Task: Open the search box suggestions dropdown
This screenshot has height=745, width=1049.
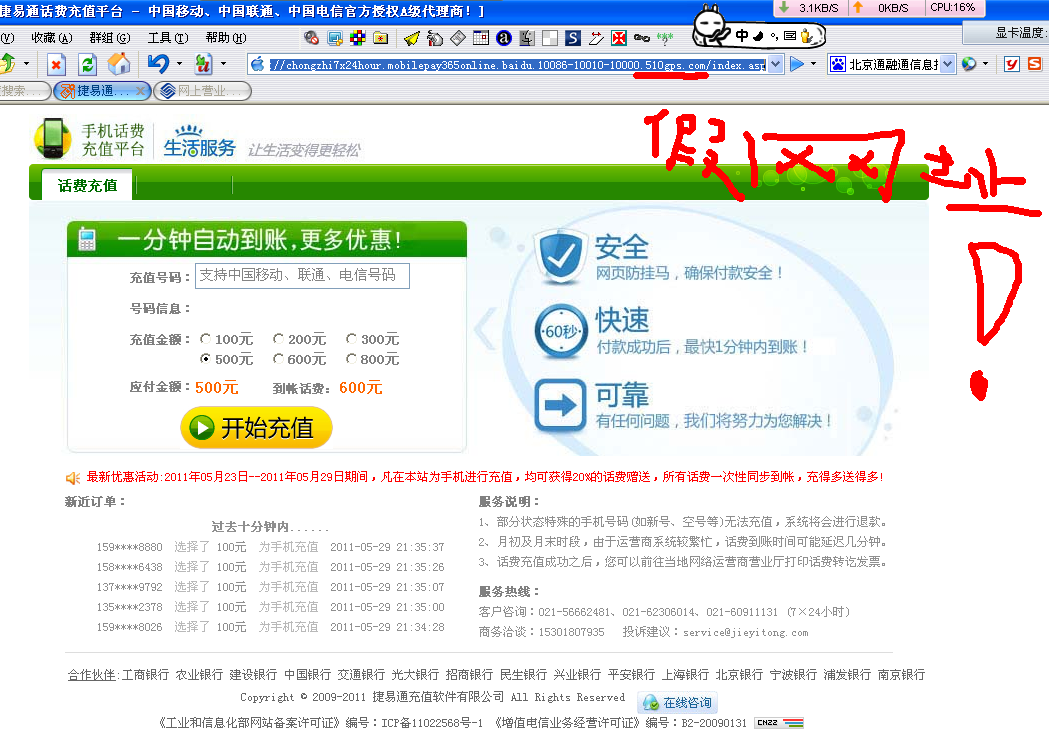Action: [x=948, y=64]
